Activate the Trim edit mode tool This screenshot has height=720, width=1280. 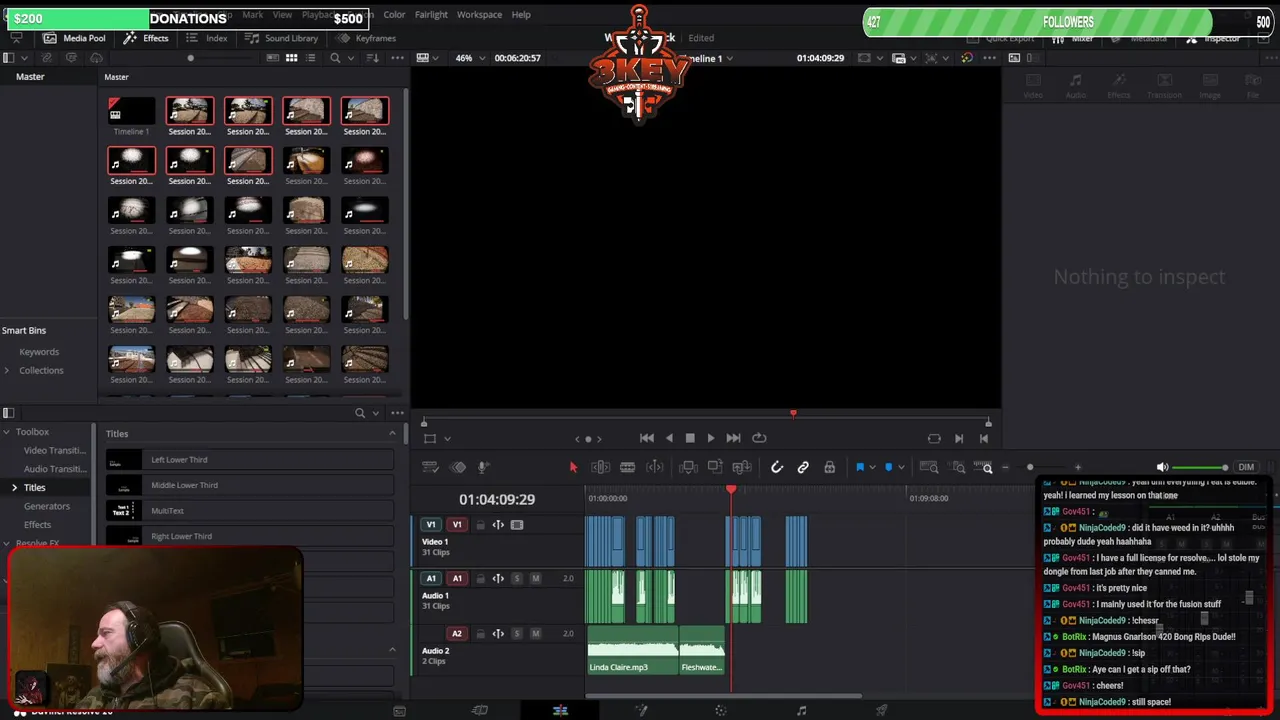600,467
